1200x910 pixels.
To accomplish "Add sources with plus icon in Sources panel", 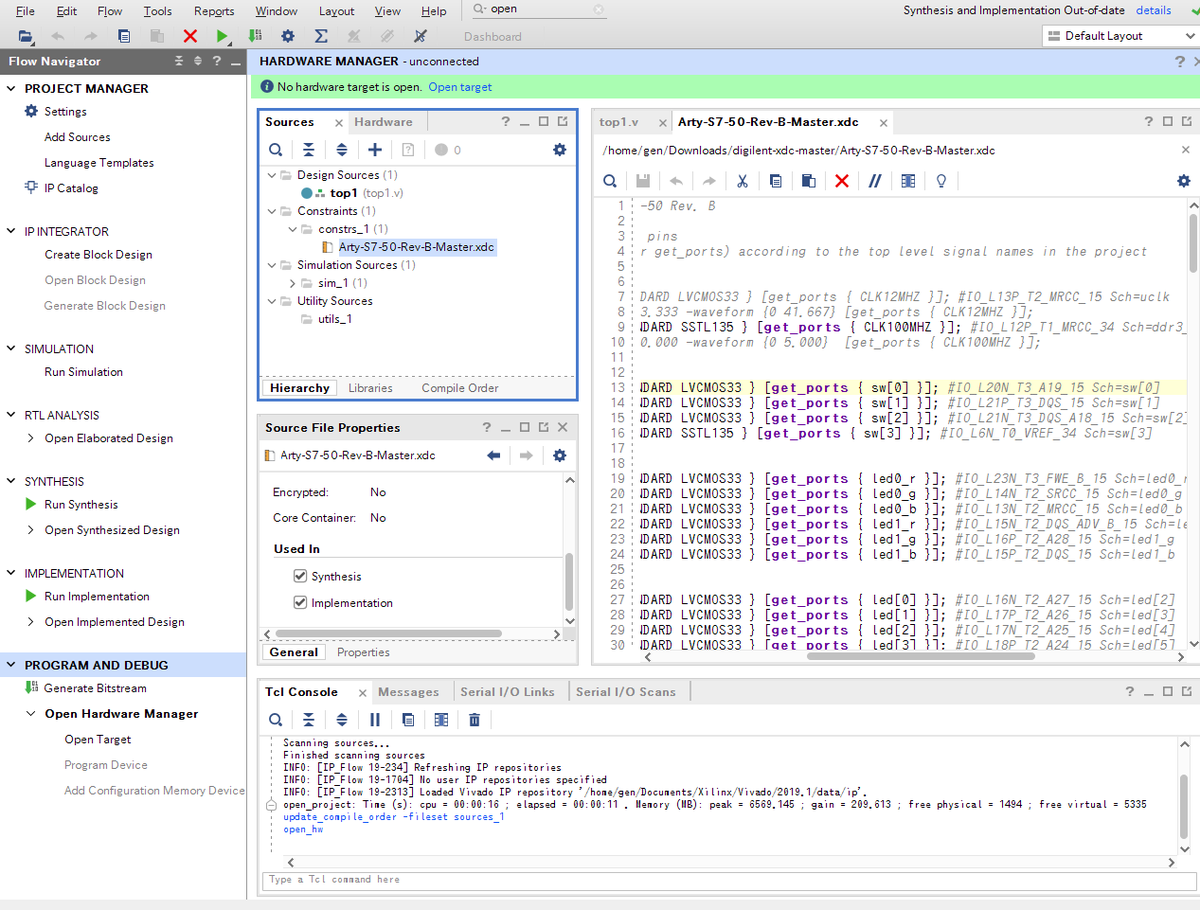I will pyautogui.click(x=374, y=150).
